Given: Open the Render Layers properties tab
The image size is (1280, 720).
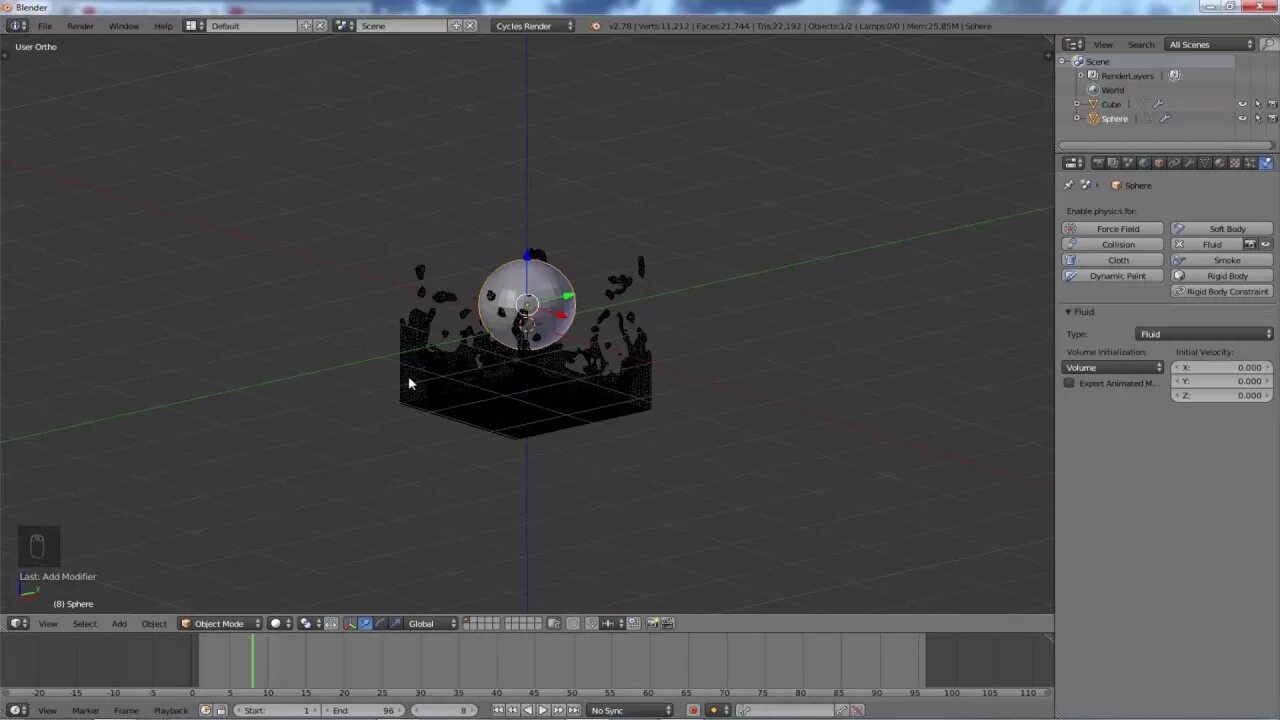Looking at the screenshot, I should (x=1113, y=163).
